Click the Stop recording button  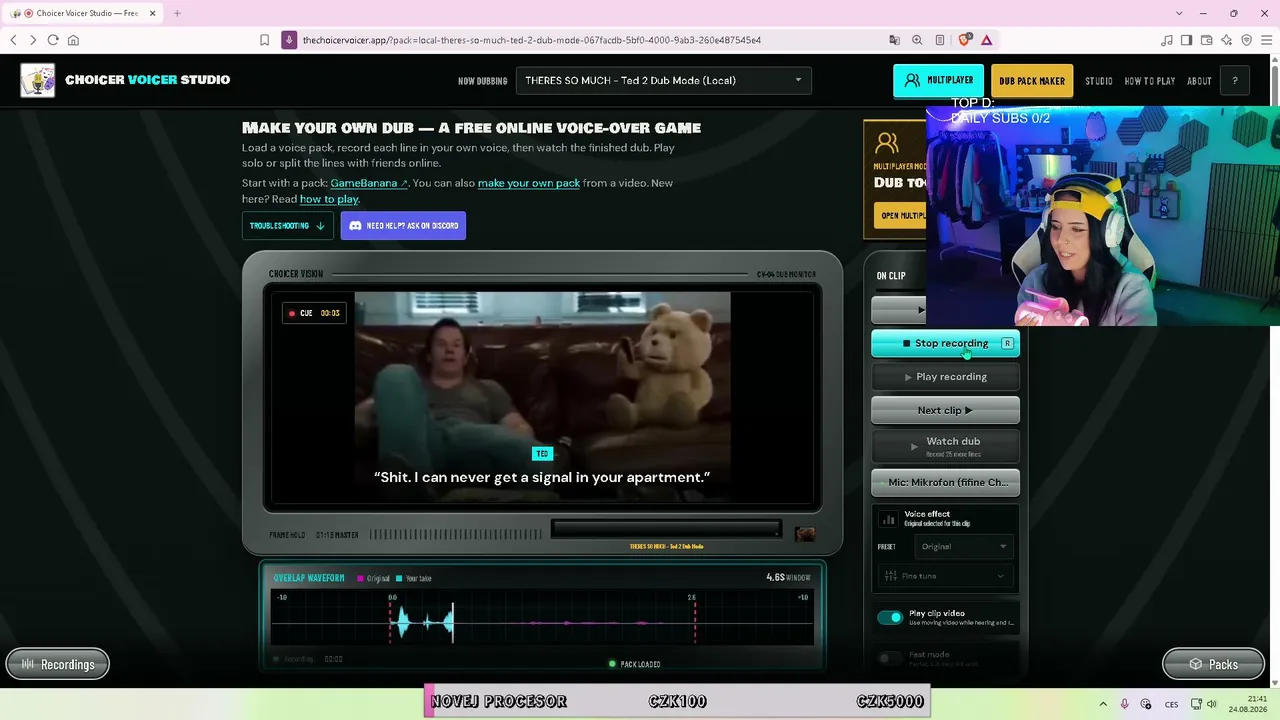tap(945, 343)
